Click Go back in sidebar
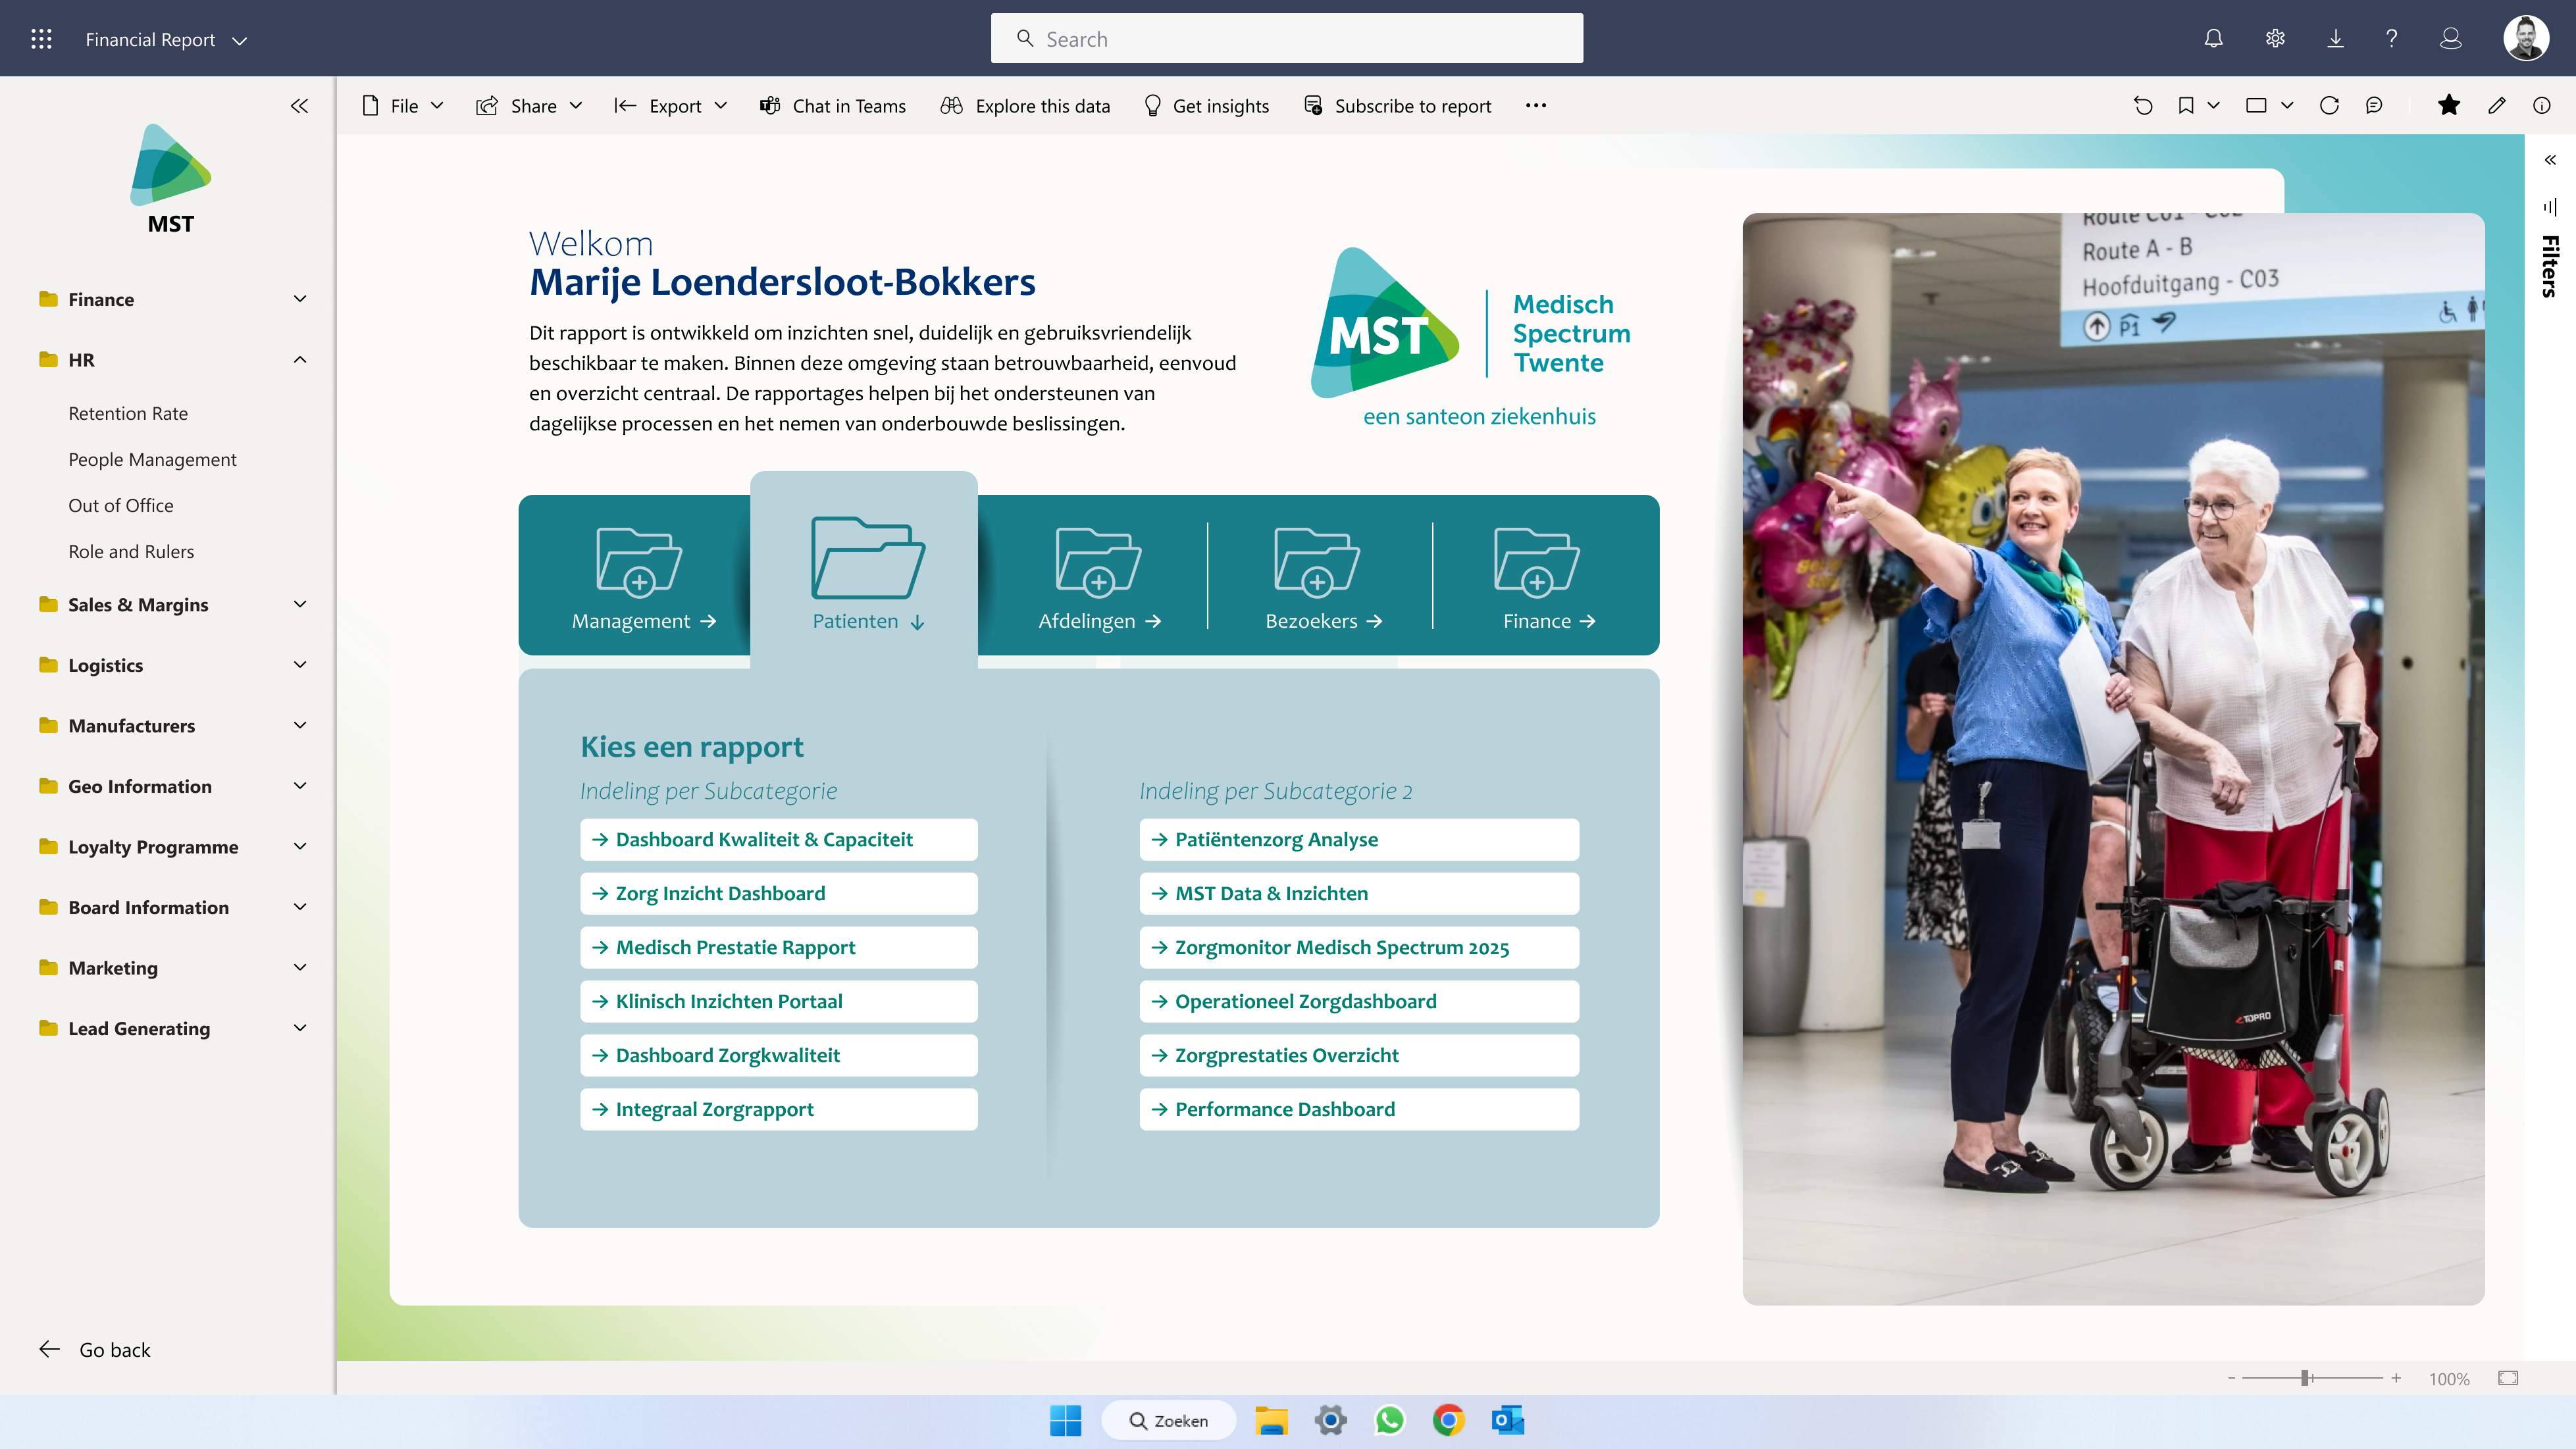Image resolution: width=2576 pixels, height=1449 pixels. click(x=95, y=1350)
